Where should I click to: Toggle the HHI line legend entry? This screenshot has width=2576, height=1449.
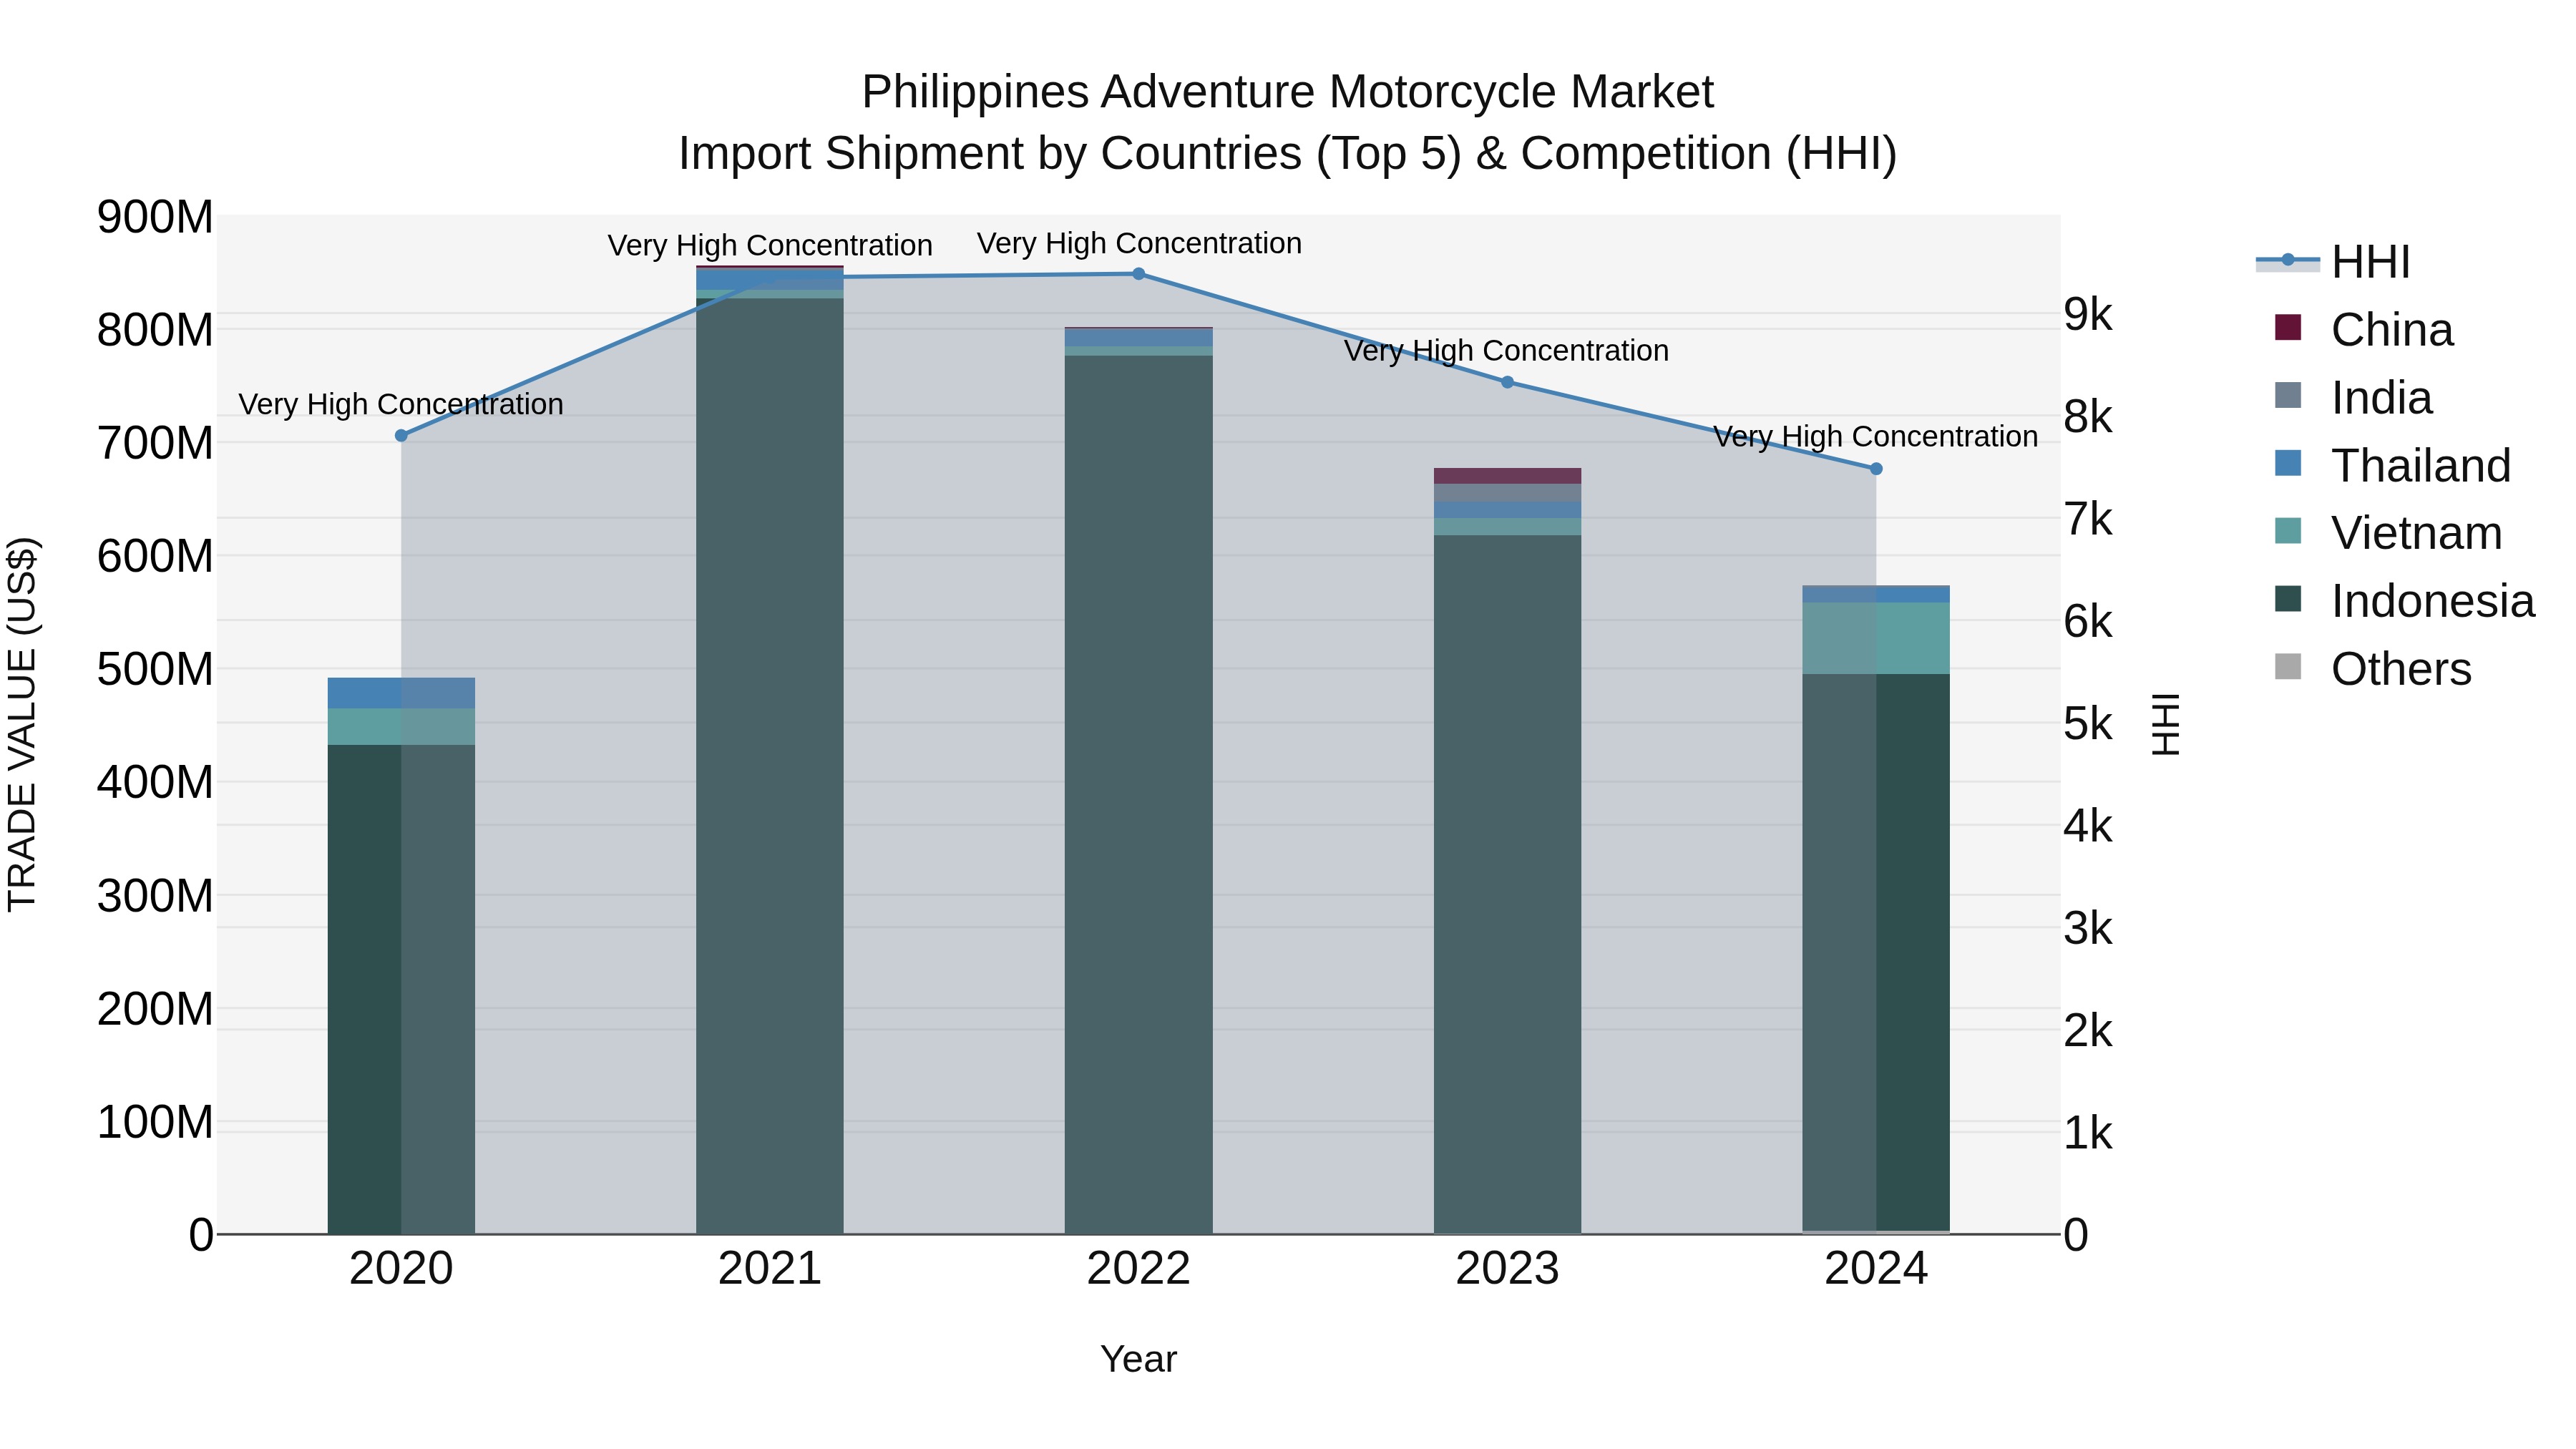coord(2333,262)
